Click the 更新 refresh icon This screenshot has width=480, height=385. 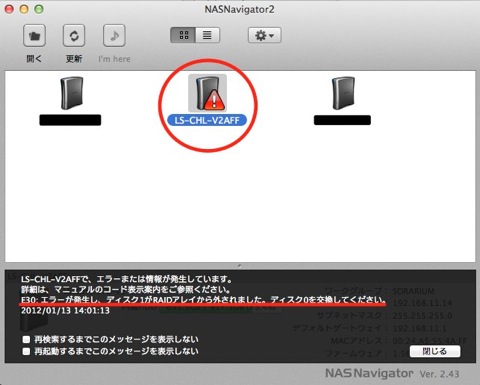tap(74, 36)
